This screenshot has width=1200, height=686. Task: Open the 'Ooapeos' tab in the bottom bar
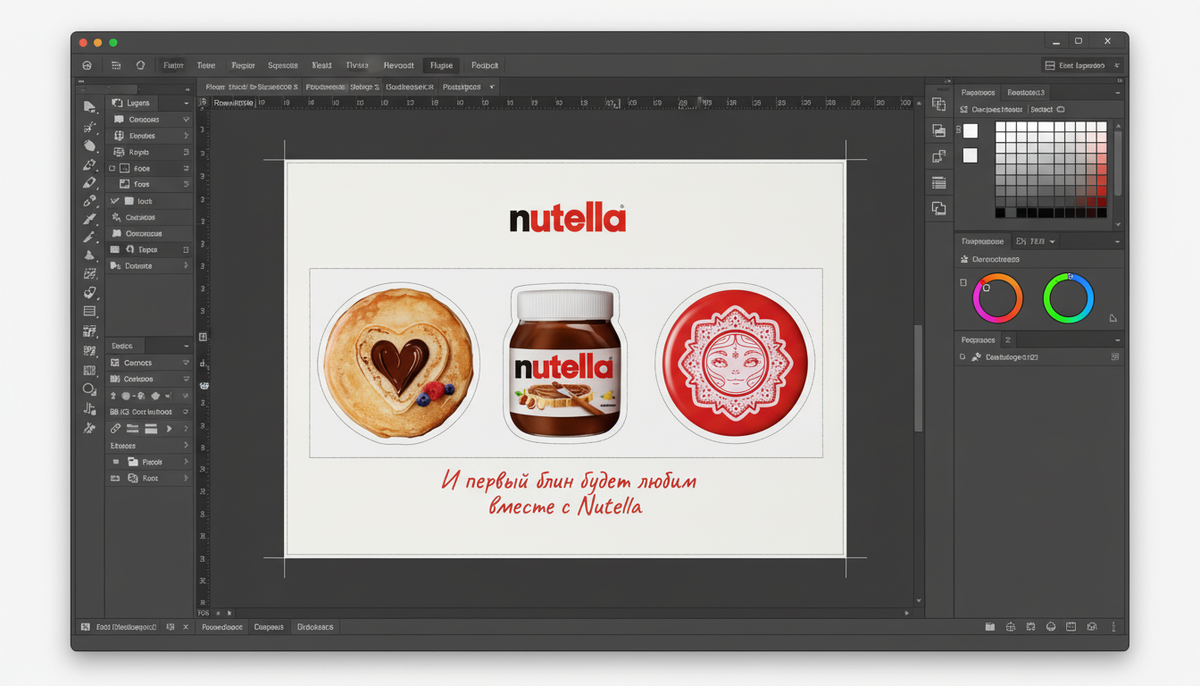pyautogui.click(x=269, y=627)
